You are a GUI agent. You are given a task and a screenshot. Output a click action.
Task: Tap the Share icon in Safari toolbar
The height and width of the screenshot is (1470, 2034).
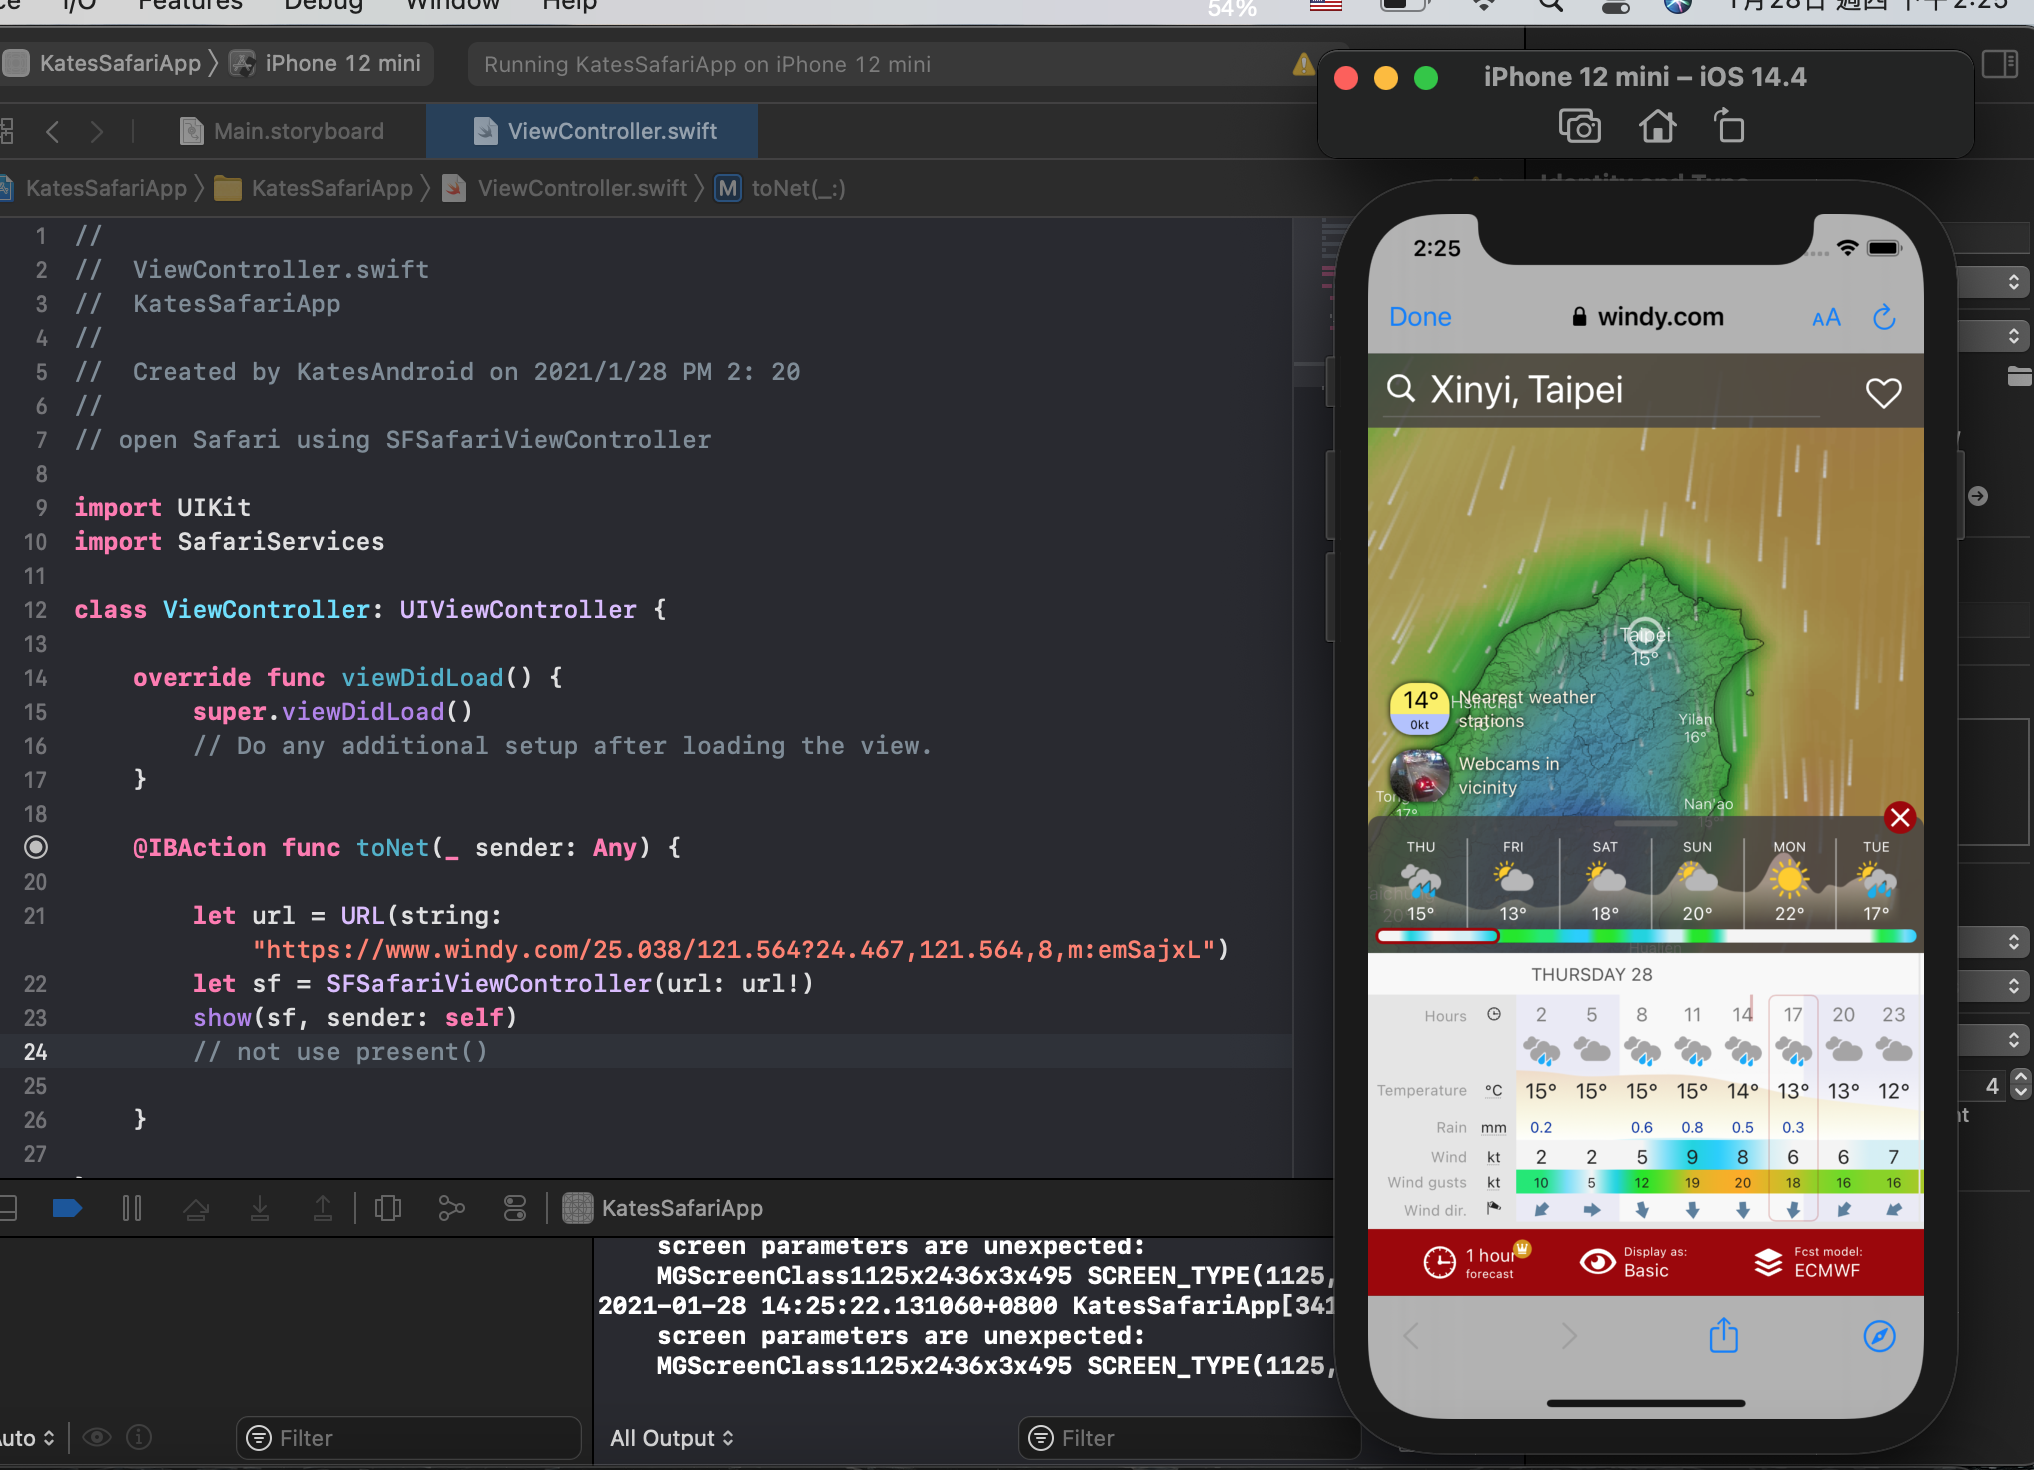click(x=1723, y=1336)
